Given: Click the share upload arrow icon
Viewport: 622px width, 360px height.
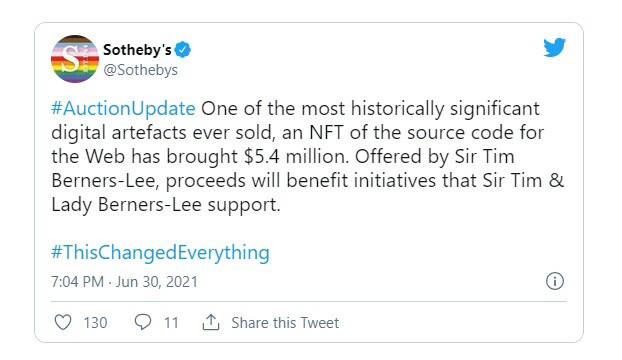Looking at the screenshot, I should [211, 322].
